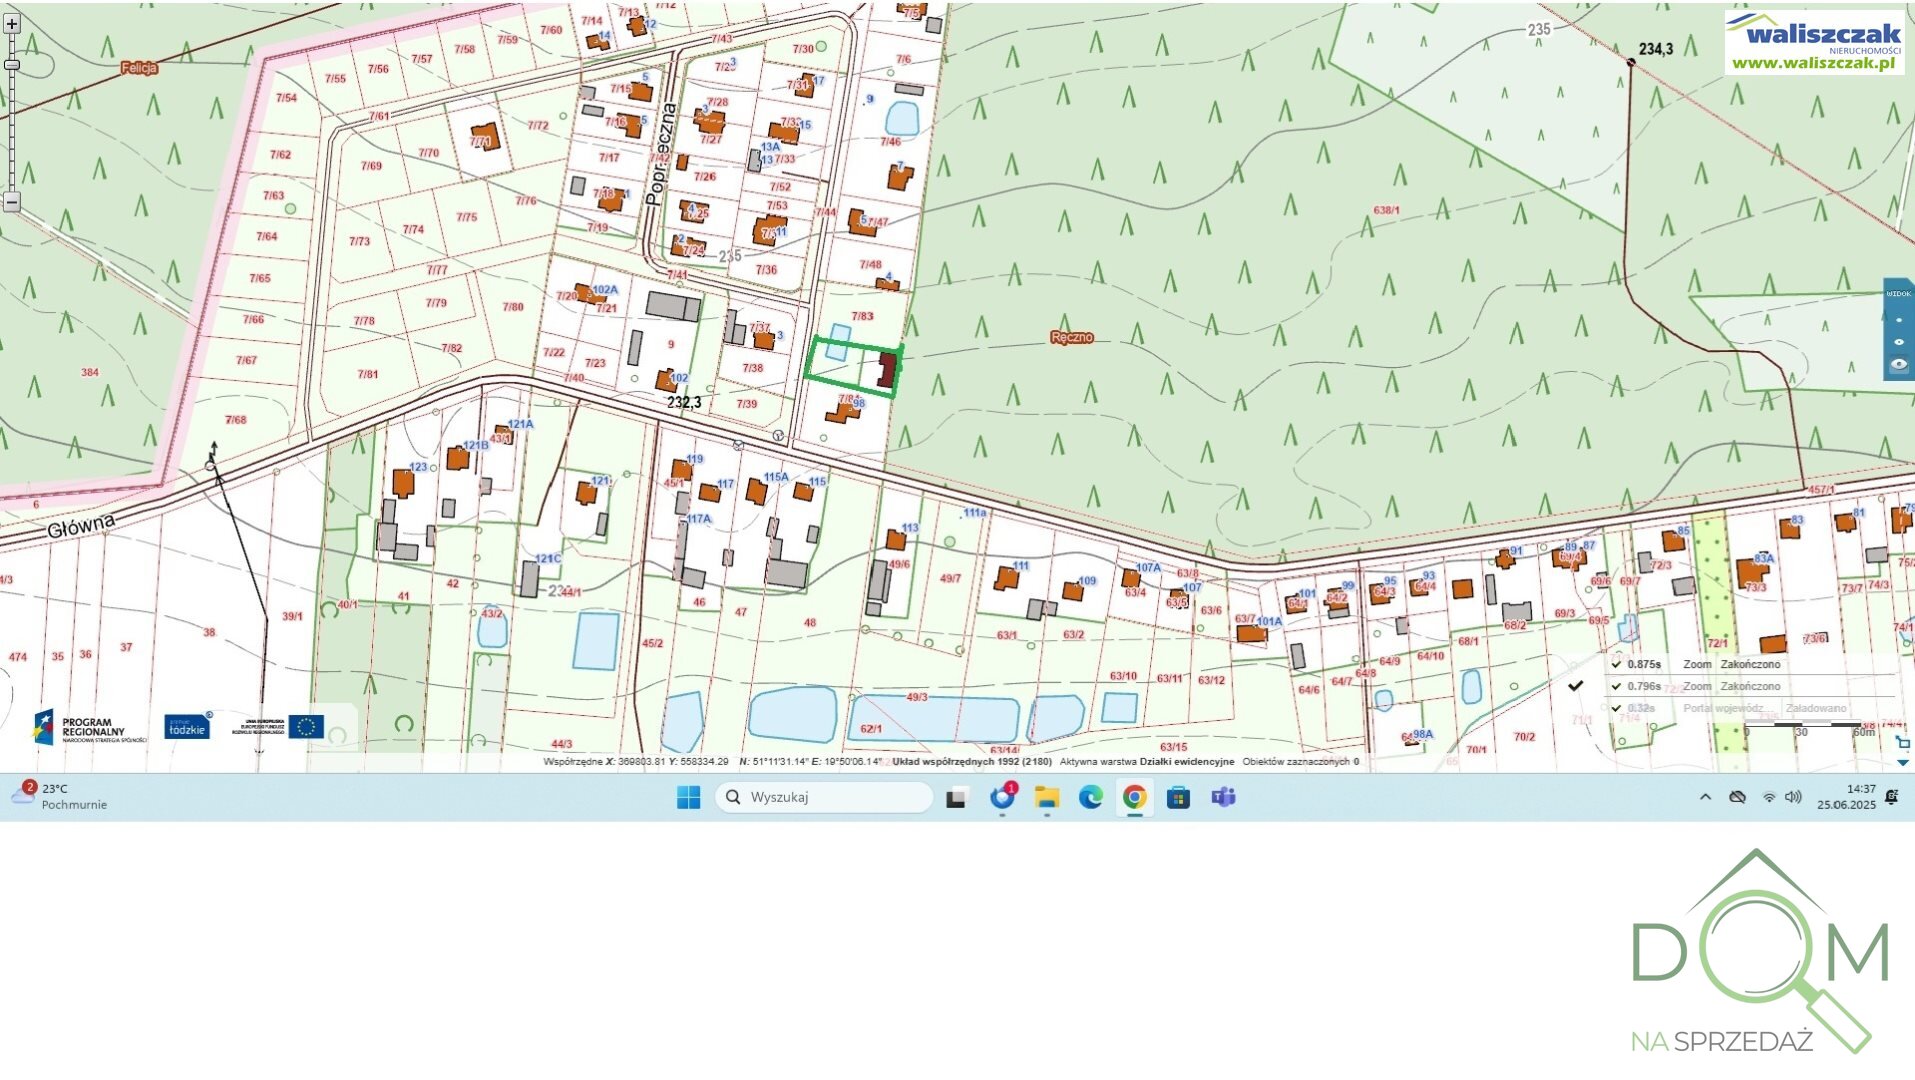
Task: Open Google Chrome from the taskbar
Action: tap(1134, 797)
